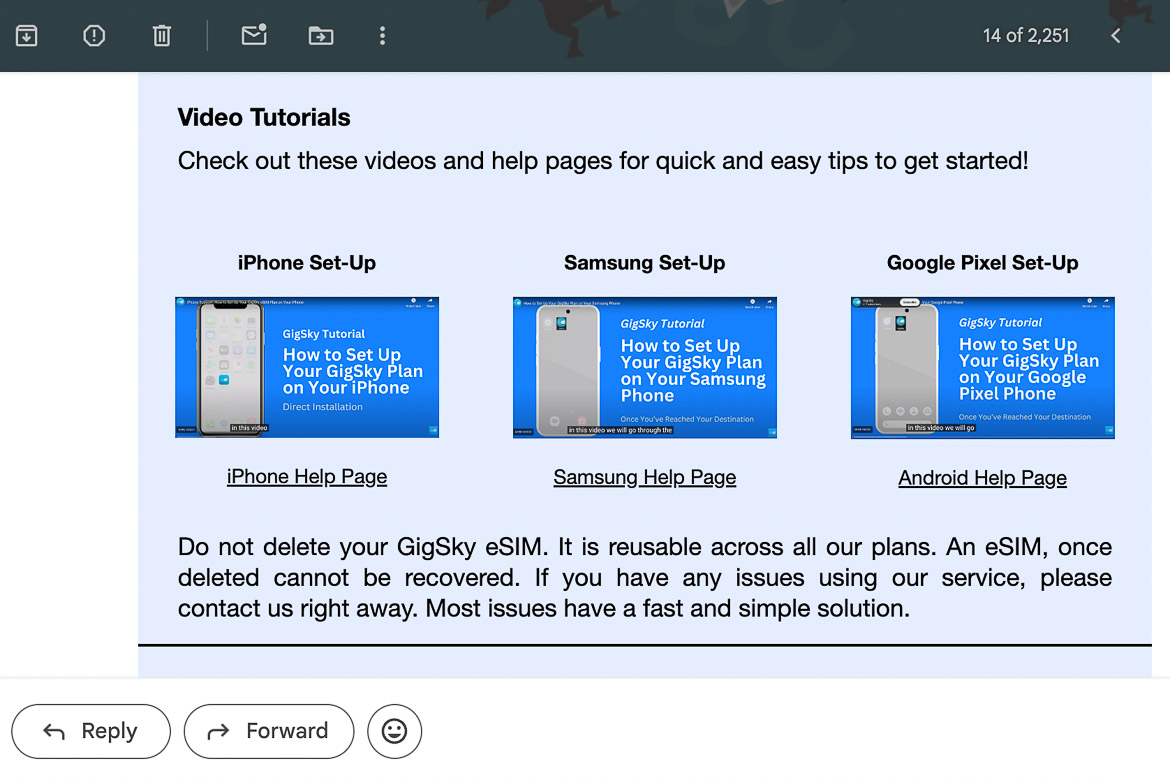This screenshot has width=1170, height=780.
Task: Select the smiley face reaction button
Action: pyautogui.click(x=394, y=731)
